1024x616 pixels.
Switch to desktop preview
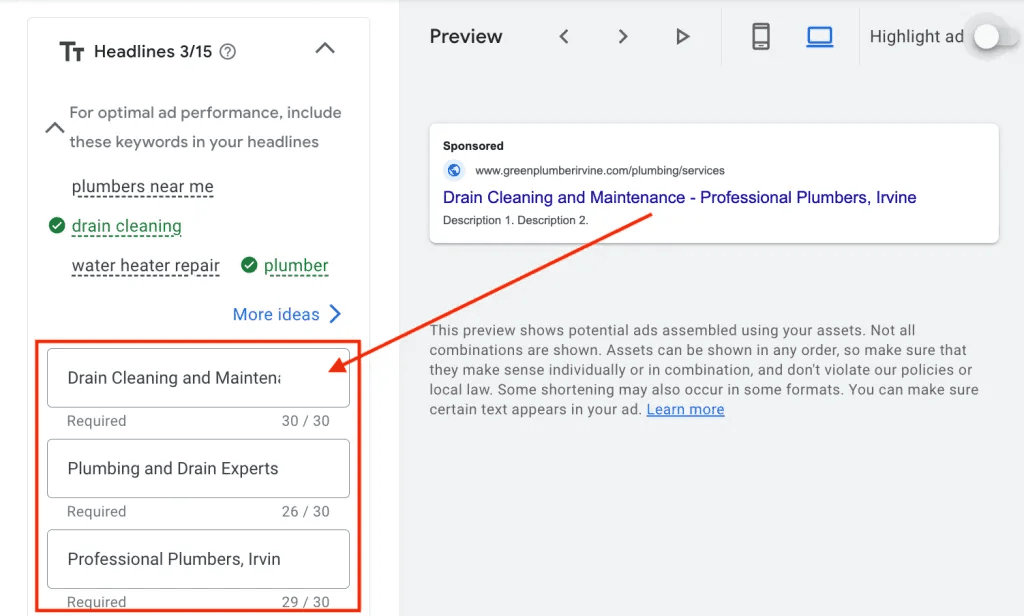[x=819, y=37]
